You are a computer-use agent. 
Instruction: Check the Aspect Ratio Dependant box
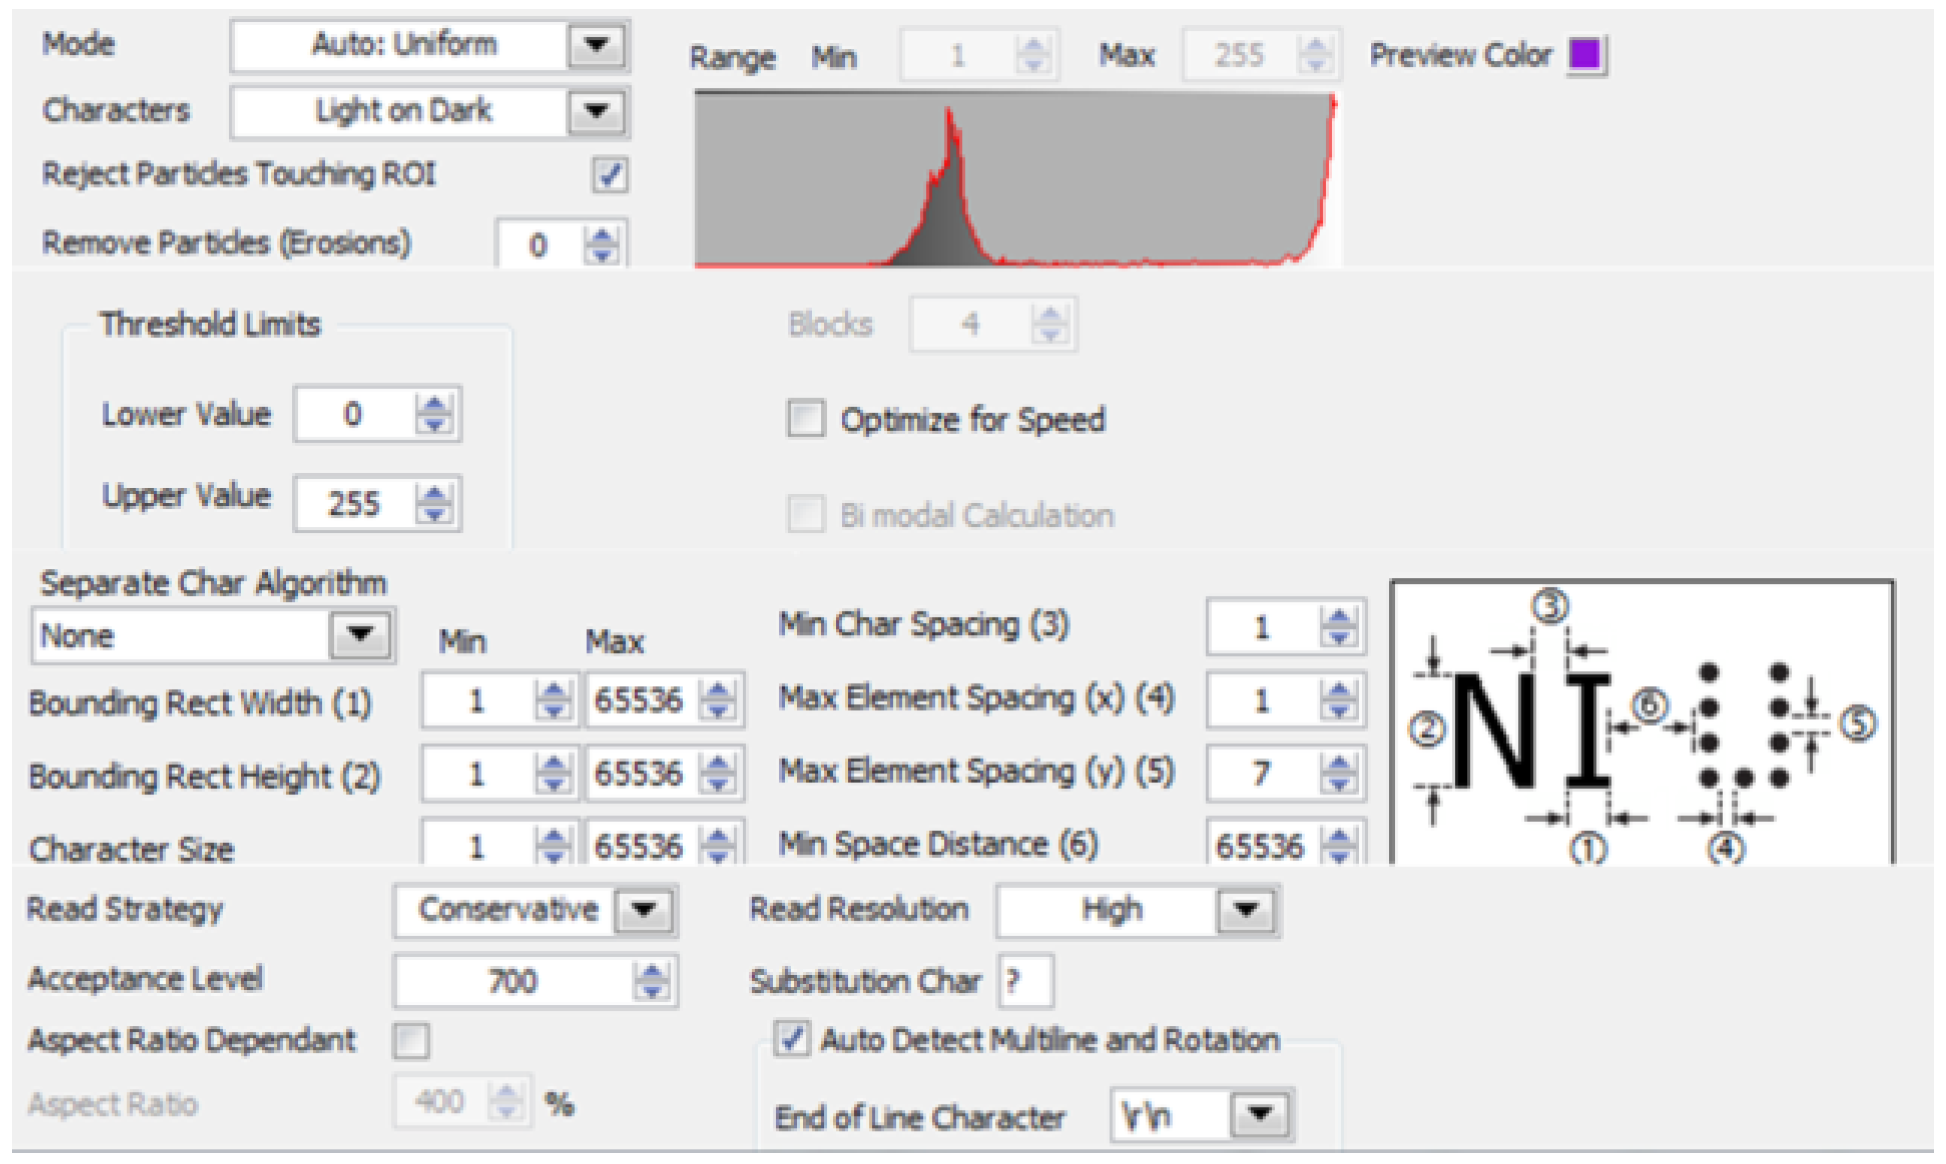[411, 1040]
